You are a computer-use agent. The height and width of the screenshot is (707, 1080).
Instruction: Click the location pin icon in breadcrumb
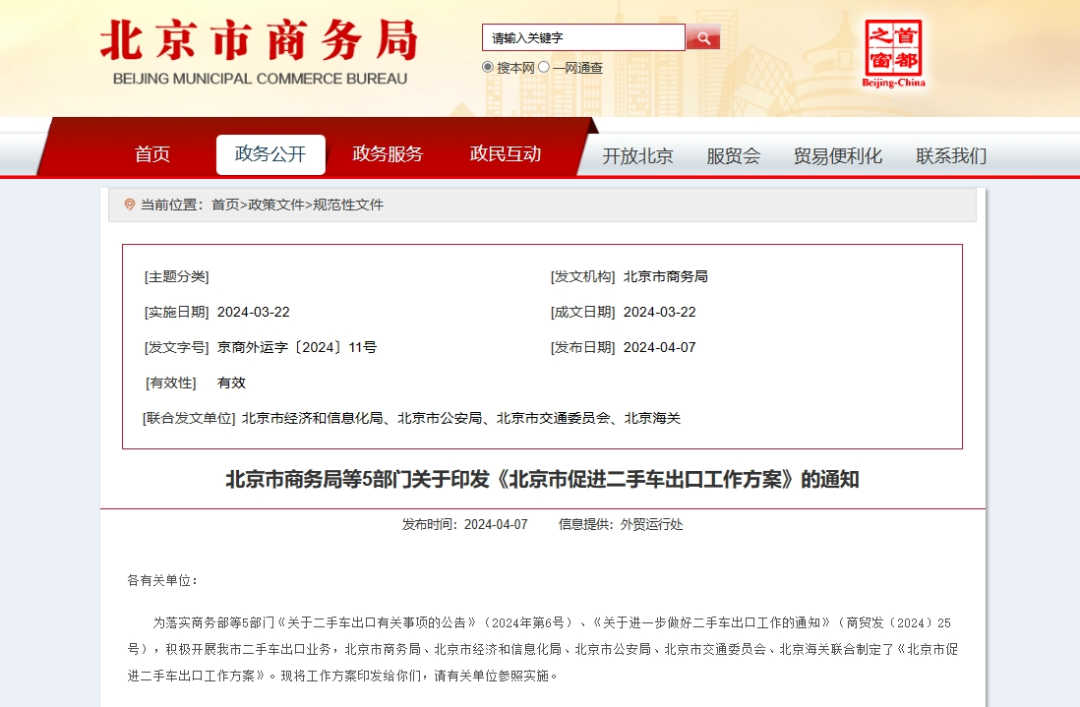[129, 205]
